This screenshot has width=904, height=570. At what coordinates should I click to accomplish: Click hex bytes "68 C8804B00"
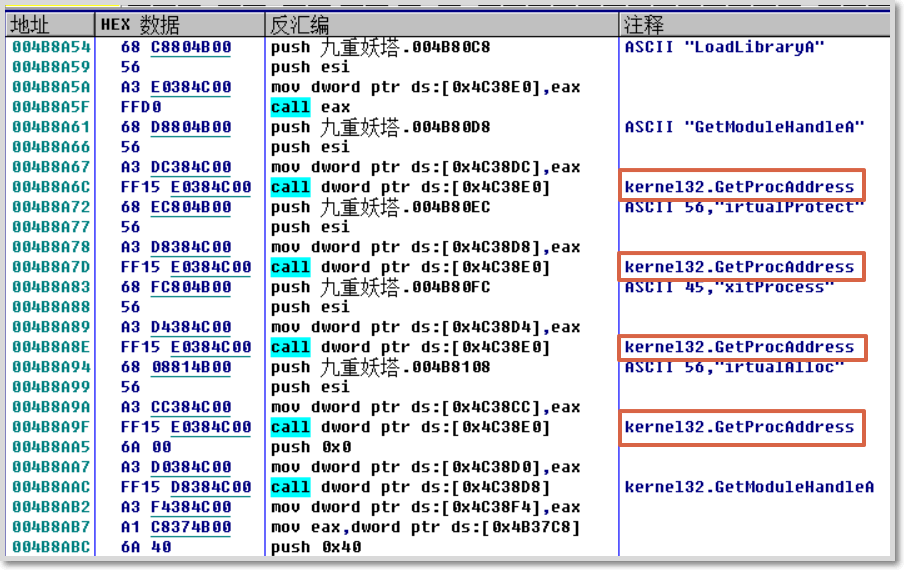coord(176,47)
